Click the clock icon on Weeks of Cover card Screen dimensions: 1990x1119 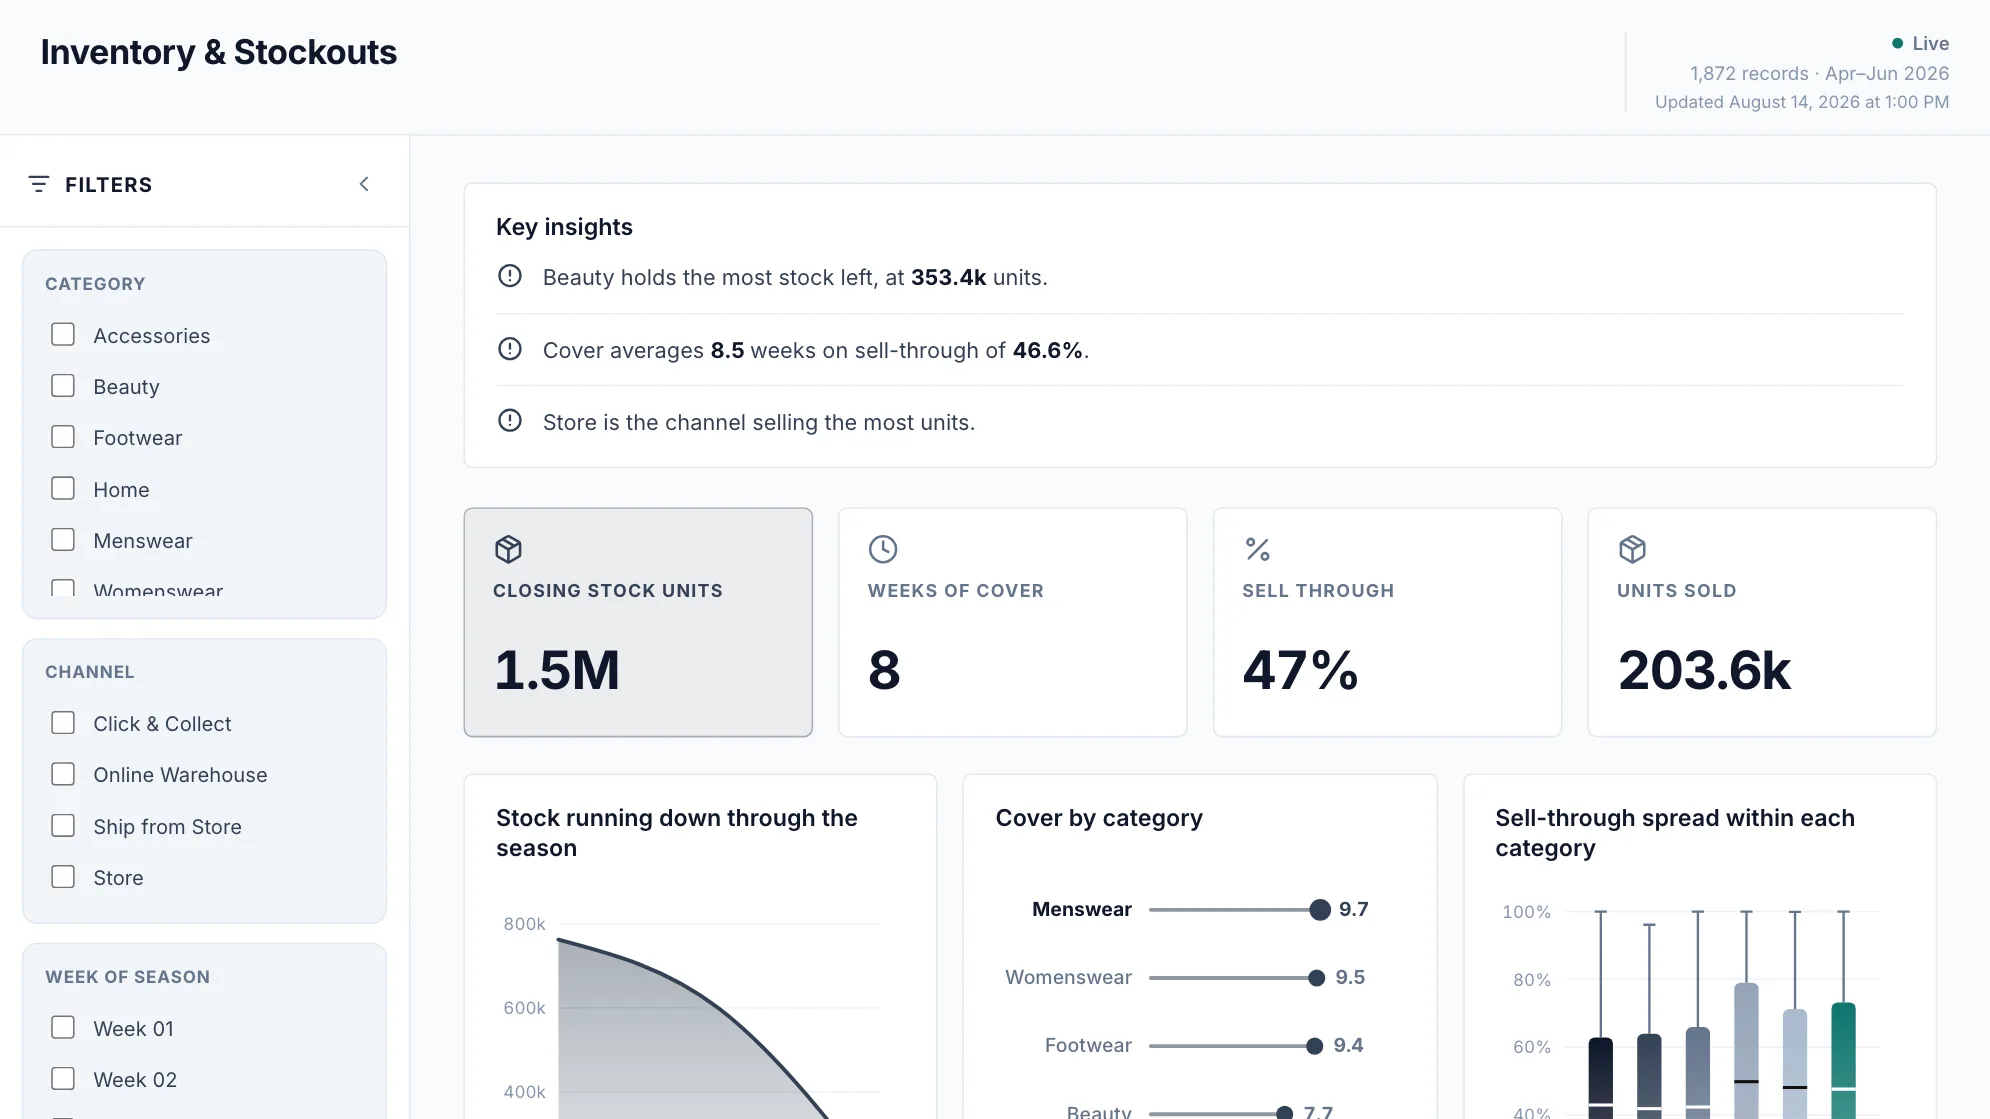pyautogui.click(x=883, y=549)
